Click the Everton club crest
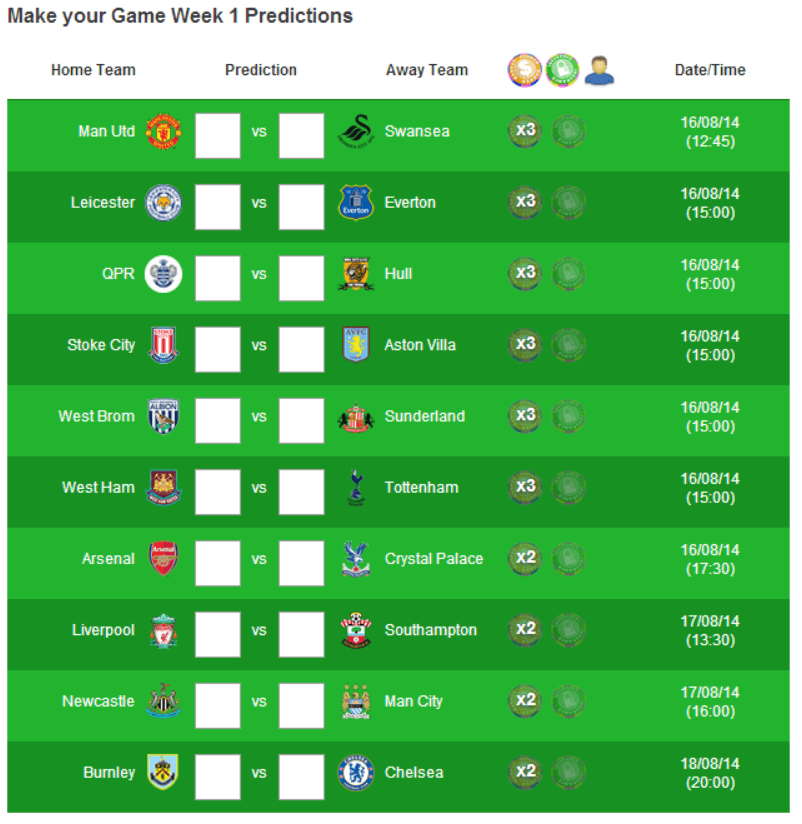 [x=356, y=203]
